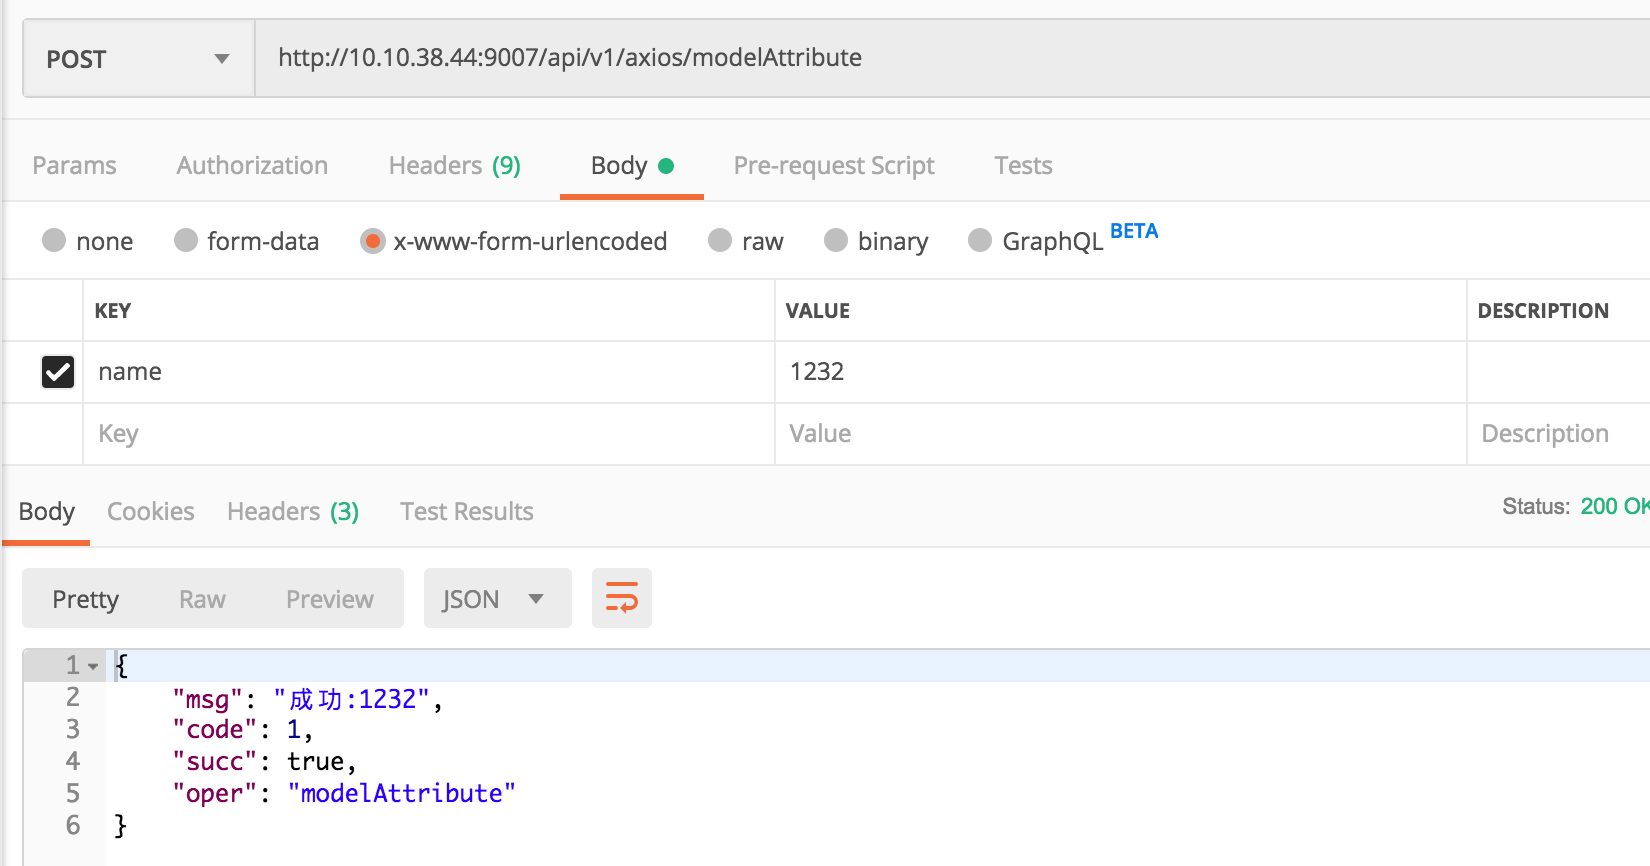Screen dimensions: 1650x866
Task: Click the request URL field
Action: 952,58
